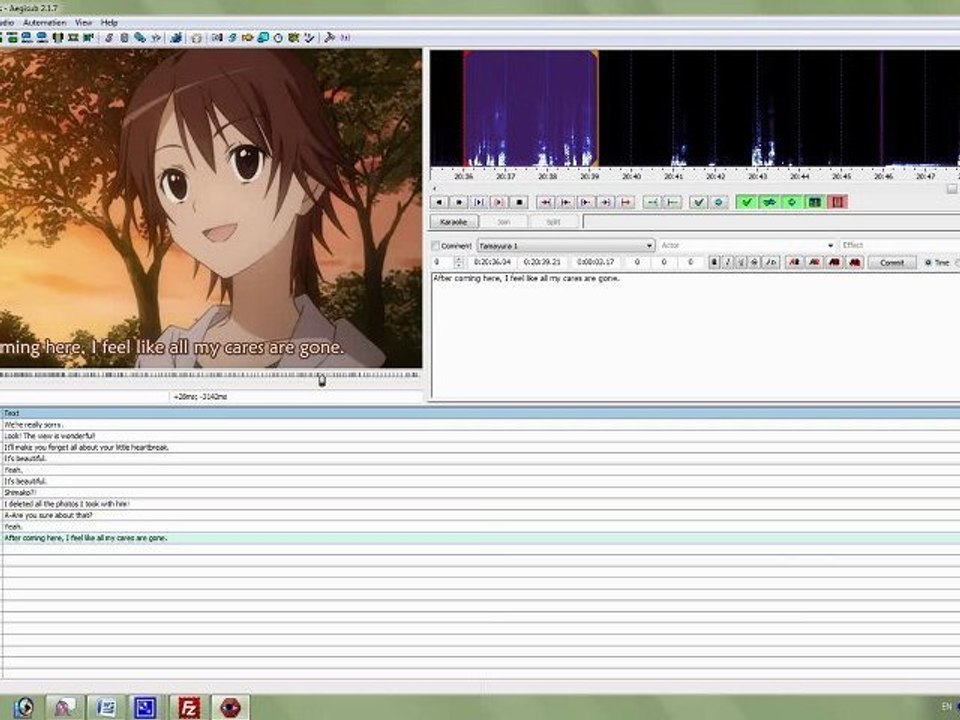Click the subtitle text edit box
Screen dimensions: 960x720
[x=696, y=336]
